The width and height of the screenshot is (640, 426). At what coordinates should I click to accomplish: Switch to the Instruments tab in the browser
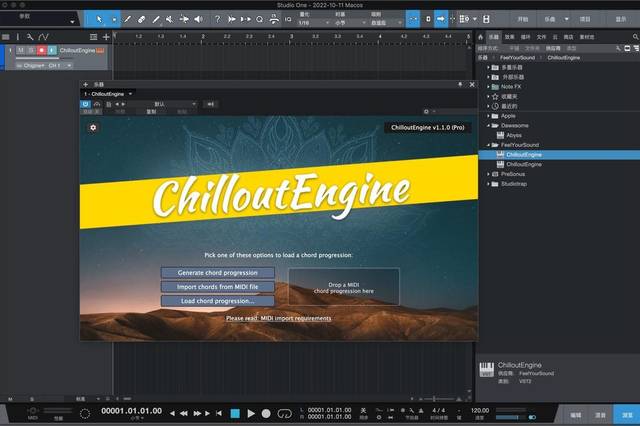point(494,37)
